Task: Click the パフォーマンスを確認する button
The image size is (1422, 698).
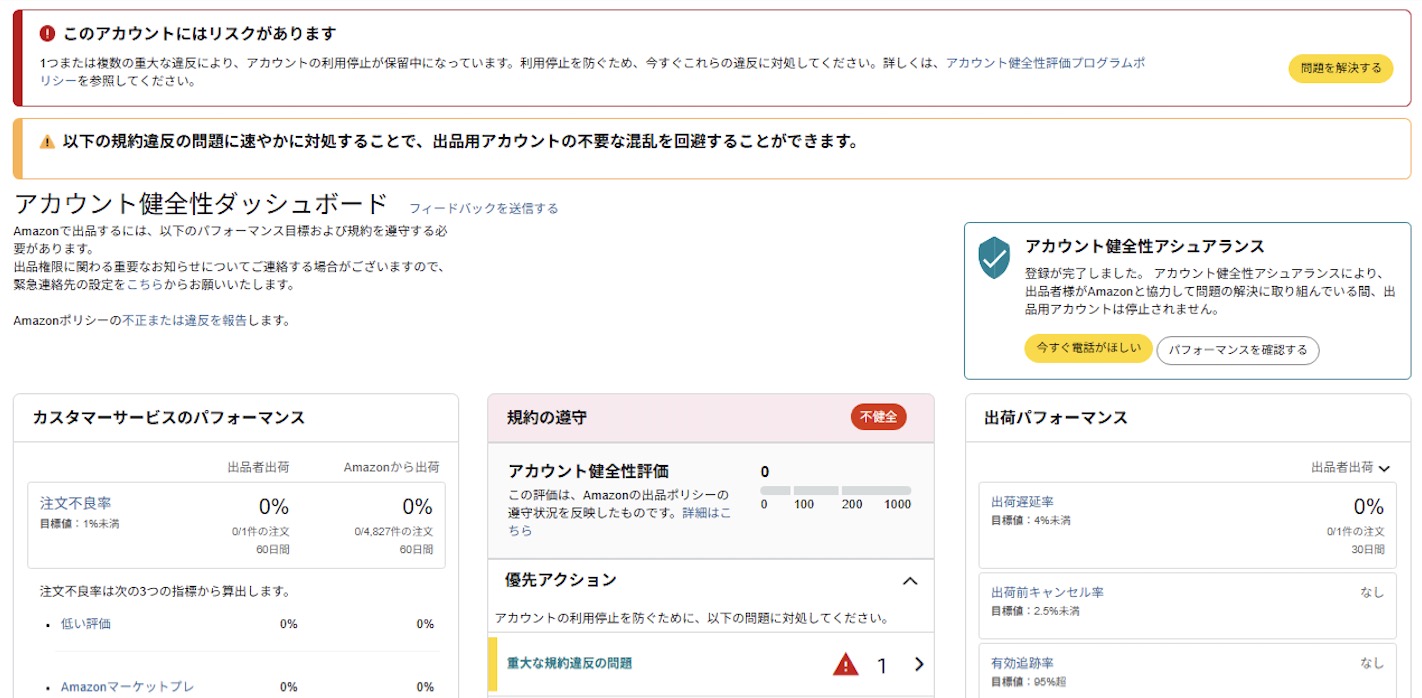Action: tap(1238, 350)
